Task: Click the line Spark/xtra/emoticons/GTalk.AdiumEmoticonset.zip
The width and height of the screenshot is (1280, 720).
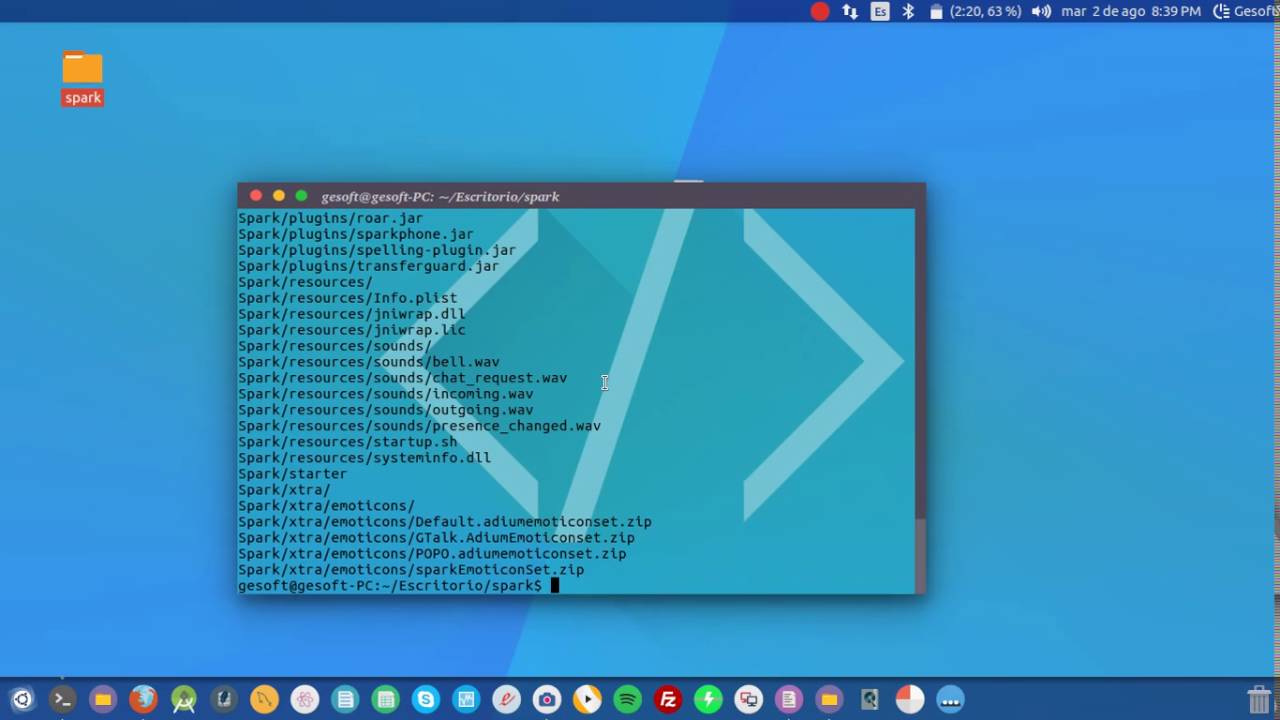Action: pos(436,538)
